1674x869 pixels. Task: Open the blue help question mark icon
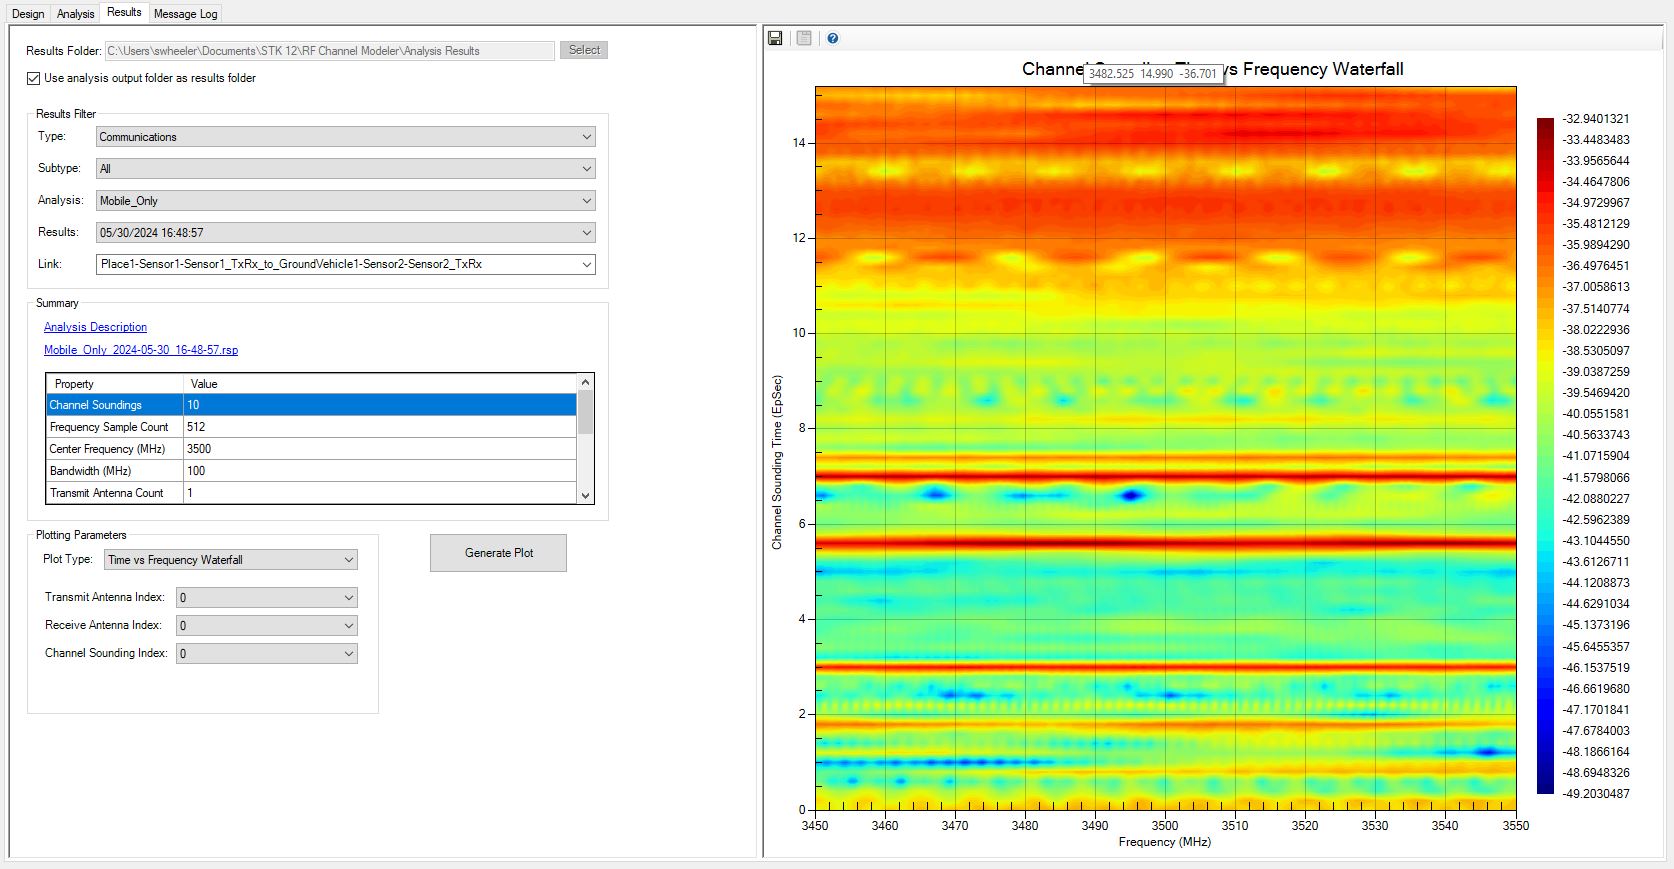[832, 38]
